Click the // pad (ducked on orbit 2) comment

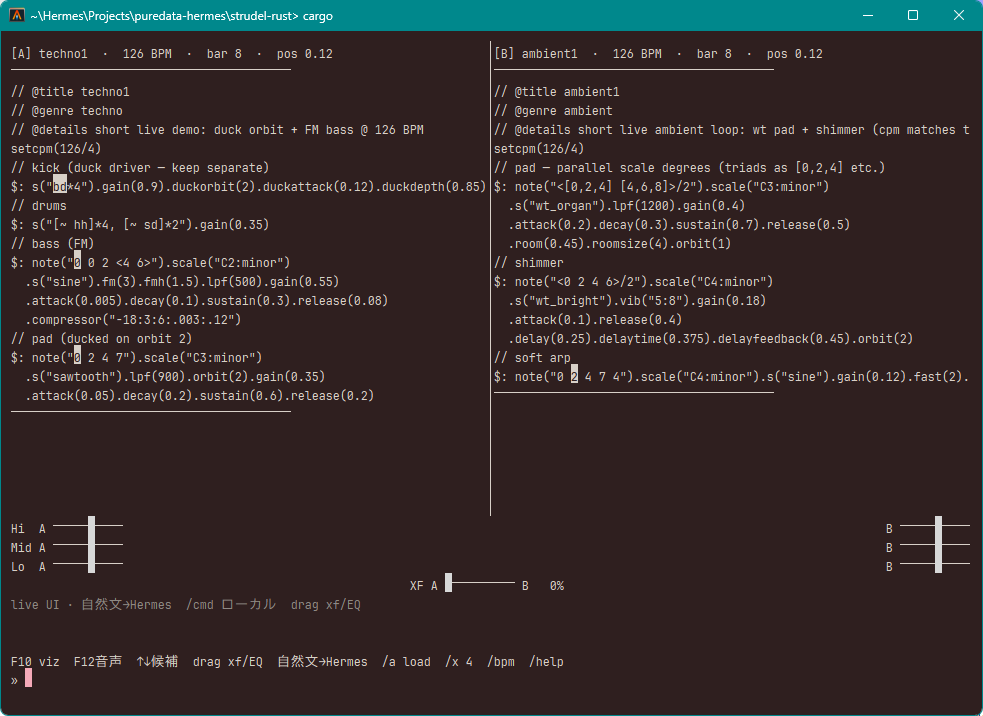coord(102,339)
